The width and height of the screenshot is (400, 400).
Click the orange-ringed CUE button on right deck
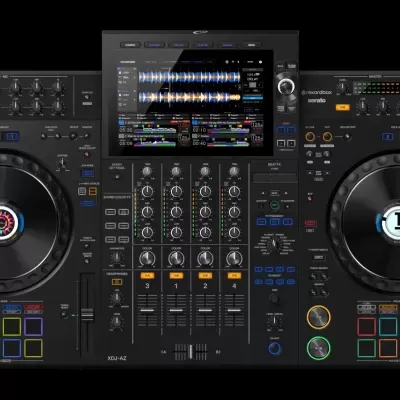[x=319, y=317]
